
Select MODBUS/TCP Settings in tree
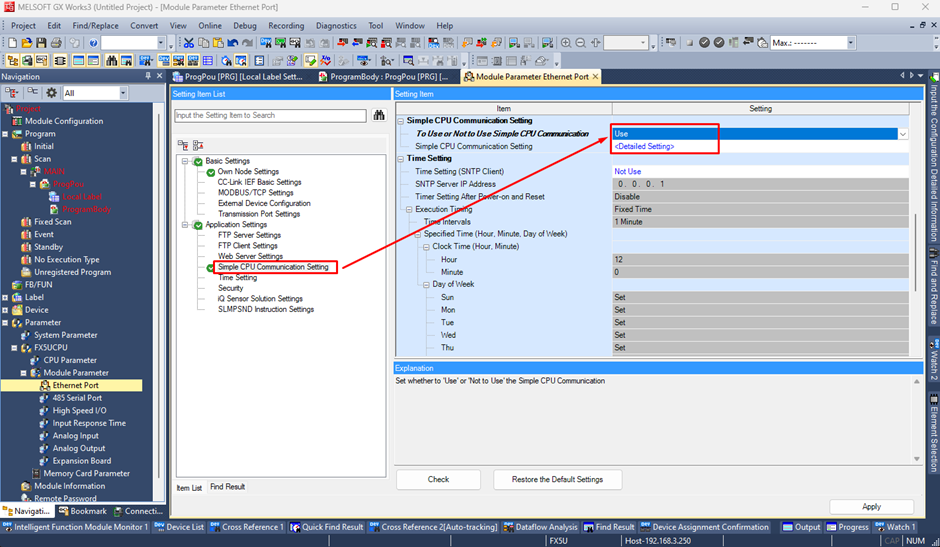[255, 193]
